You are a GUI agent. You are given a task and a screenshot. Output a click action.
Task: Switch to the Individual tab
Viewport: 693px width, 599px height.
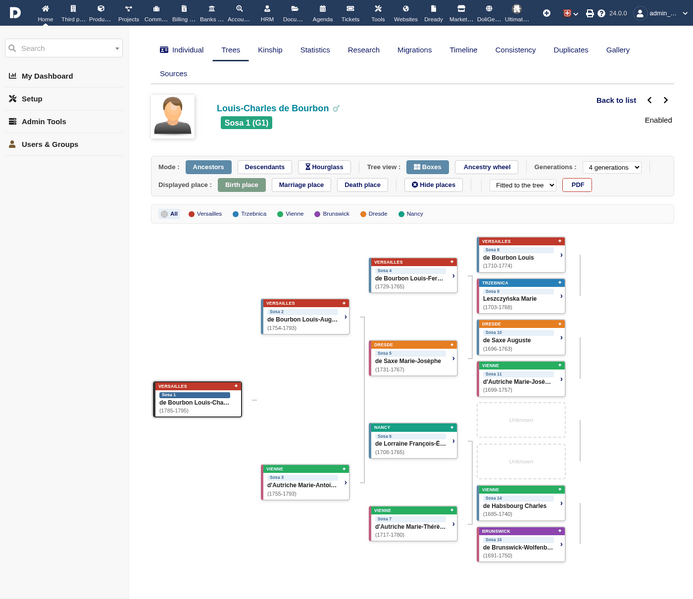[x=182, y=50]
